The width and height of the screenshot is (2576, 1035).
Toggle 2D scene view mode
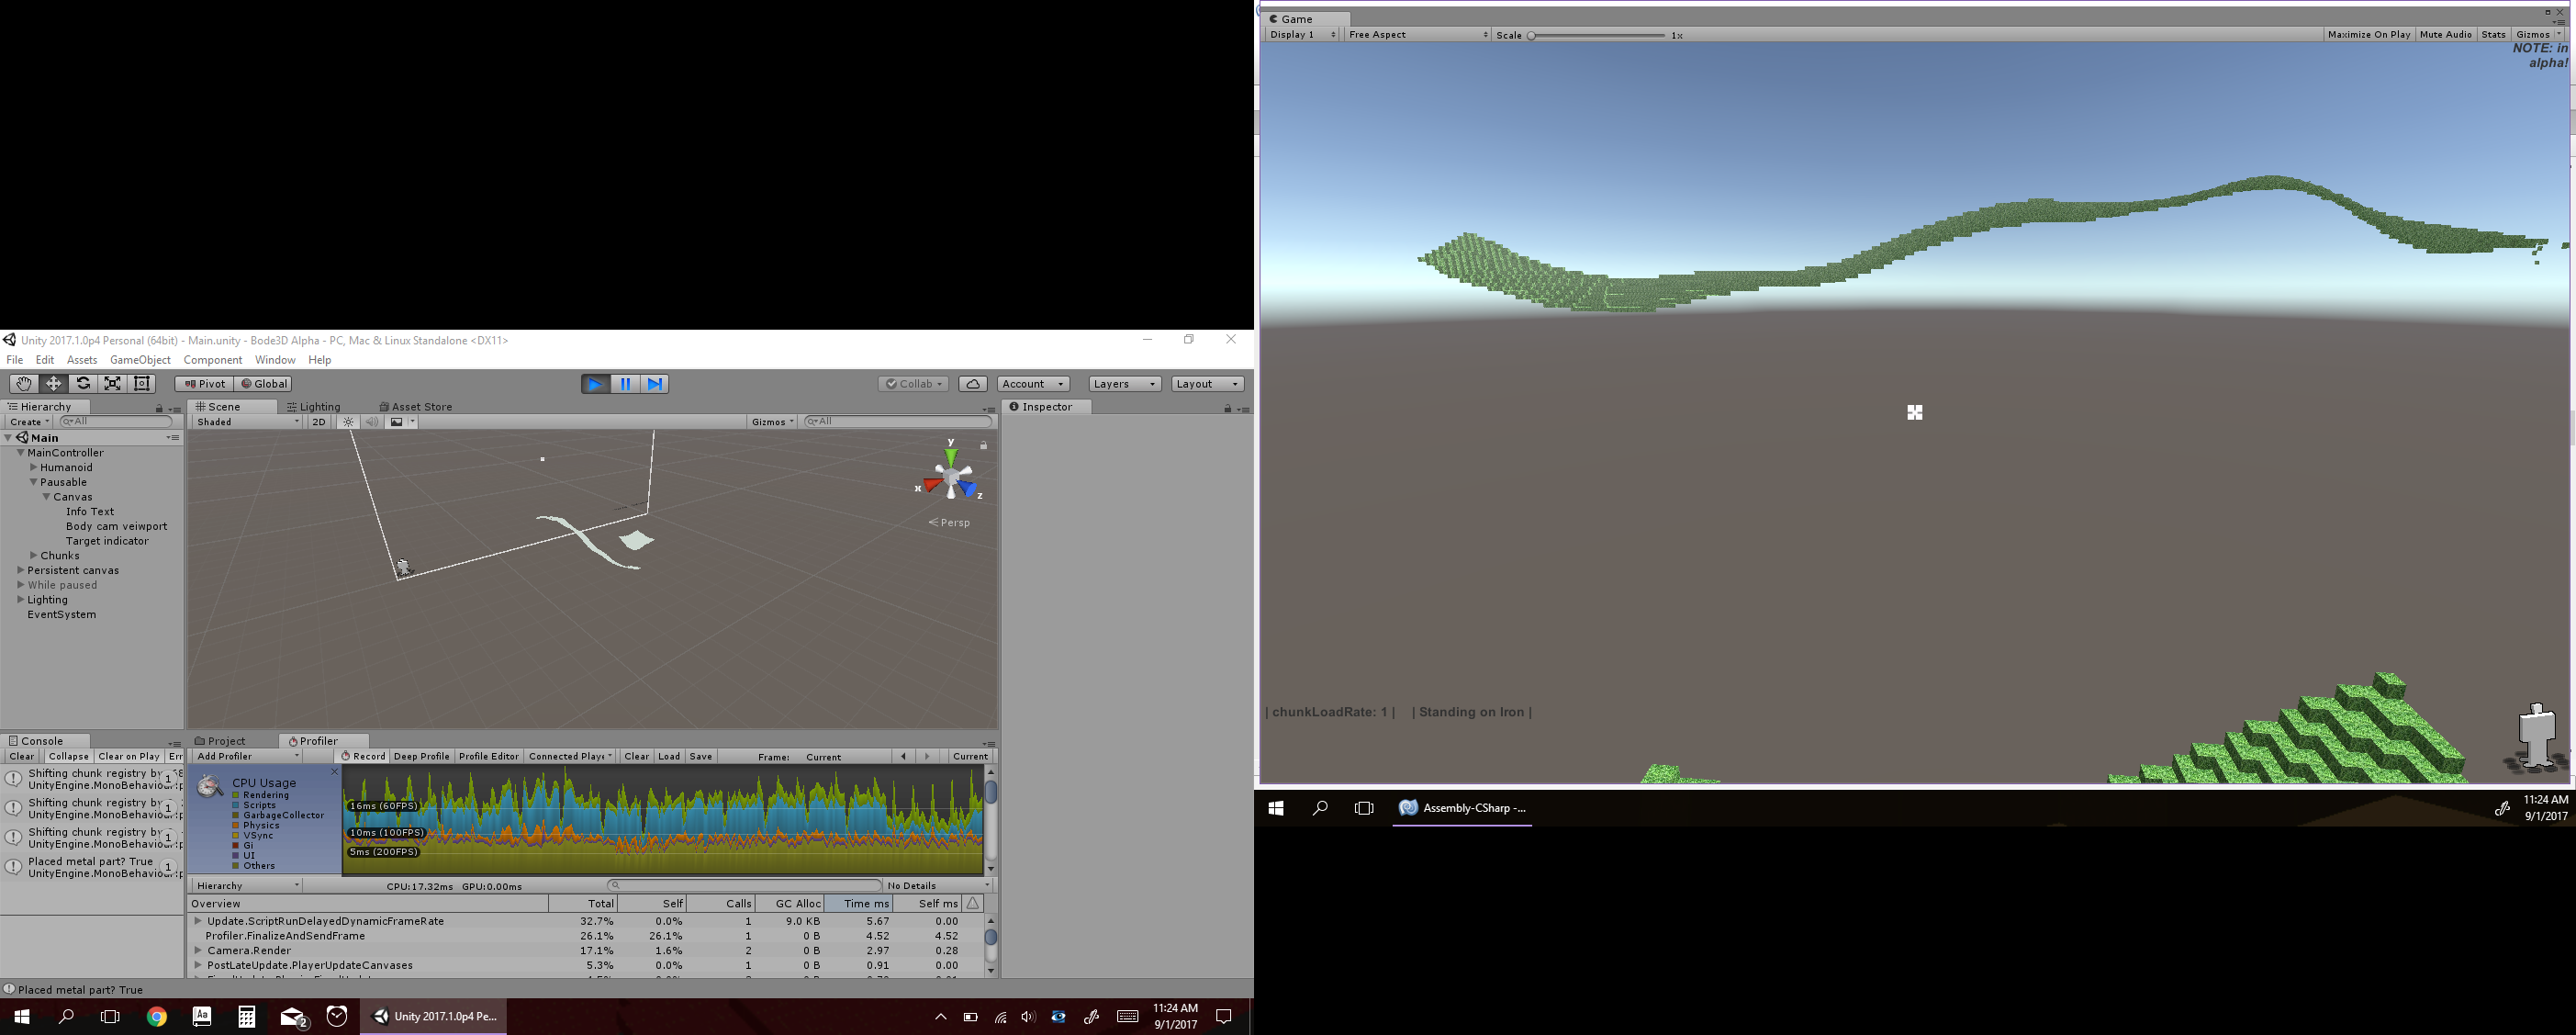click(x=319, y=422)
